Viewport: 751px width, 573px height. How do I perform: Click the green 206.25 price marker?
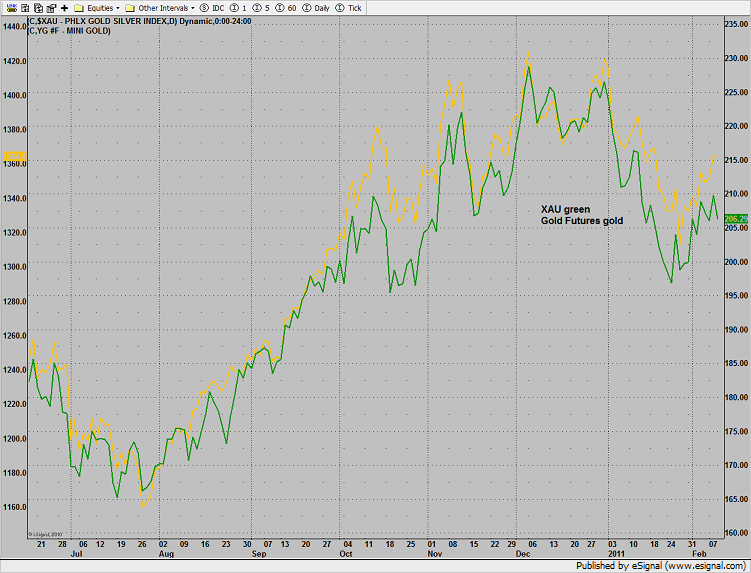pyautogui.click(x=735, y=218)
